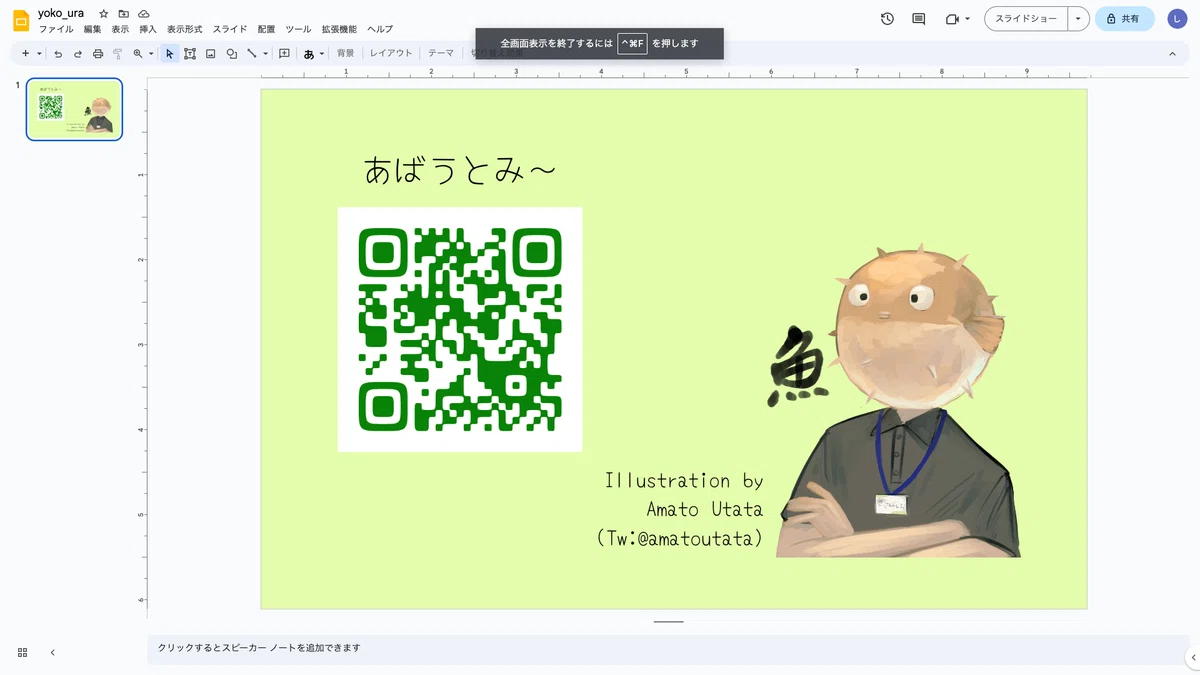Screen dimensions: 1200x675
Task: Click the レイアウト layout button
Action: point(391,53)
